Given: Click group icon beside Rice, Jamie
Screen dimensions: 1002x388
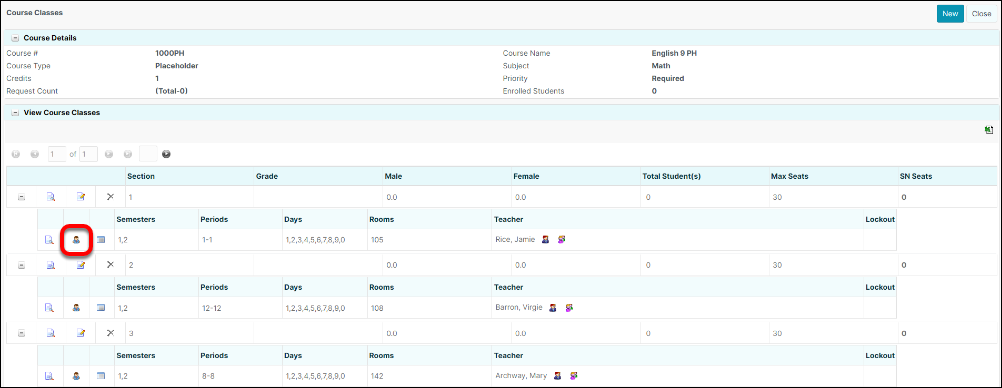Looking at the screenshot, I should point(562,240).
